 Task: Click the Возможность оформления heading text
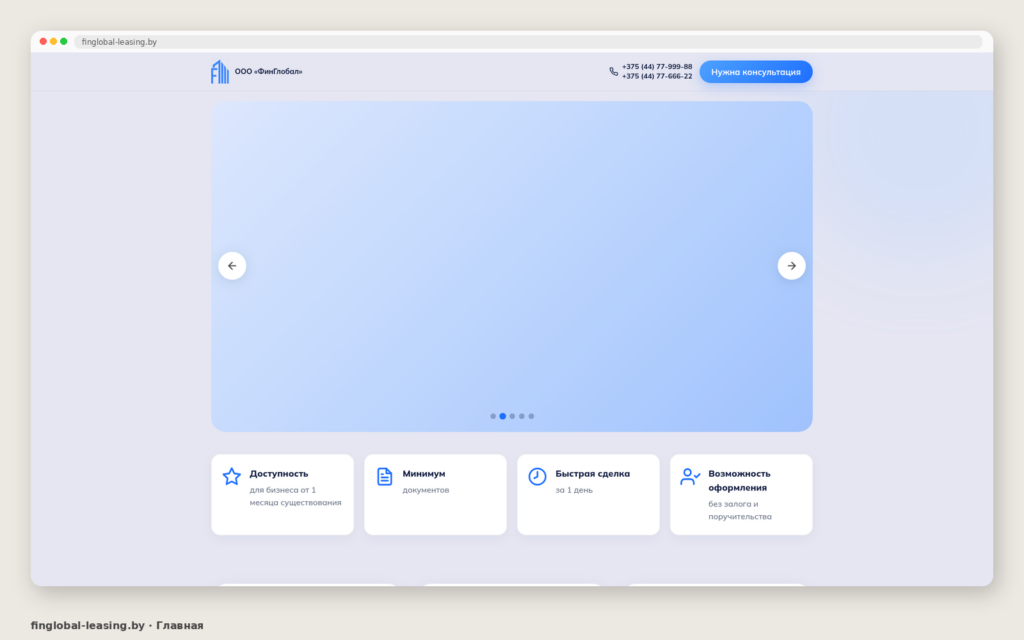[739, 481]
